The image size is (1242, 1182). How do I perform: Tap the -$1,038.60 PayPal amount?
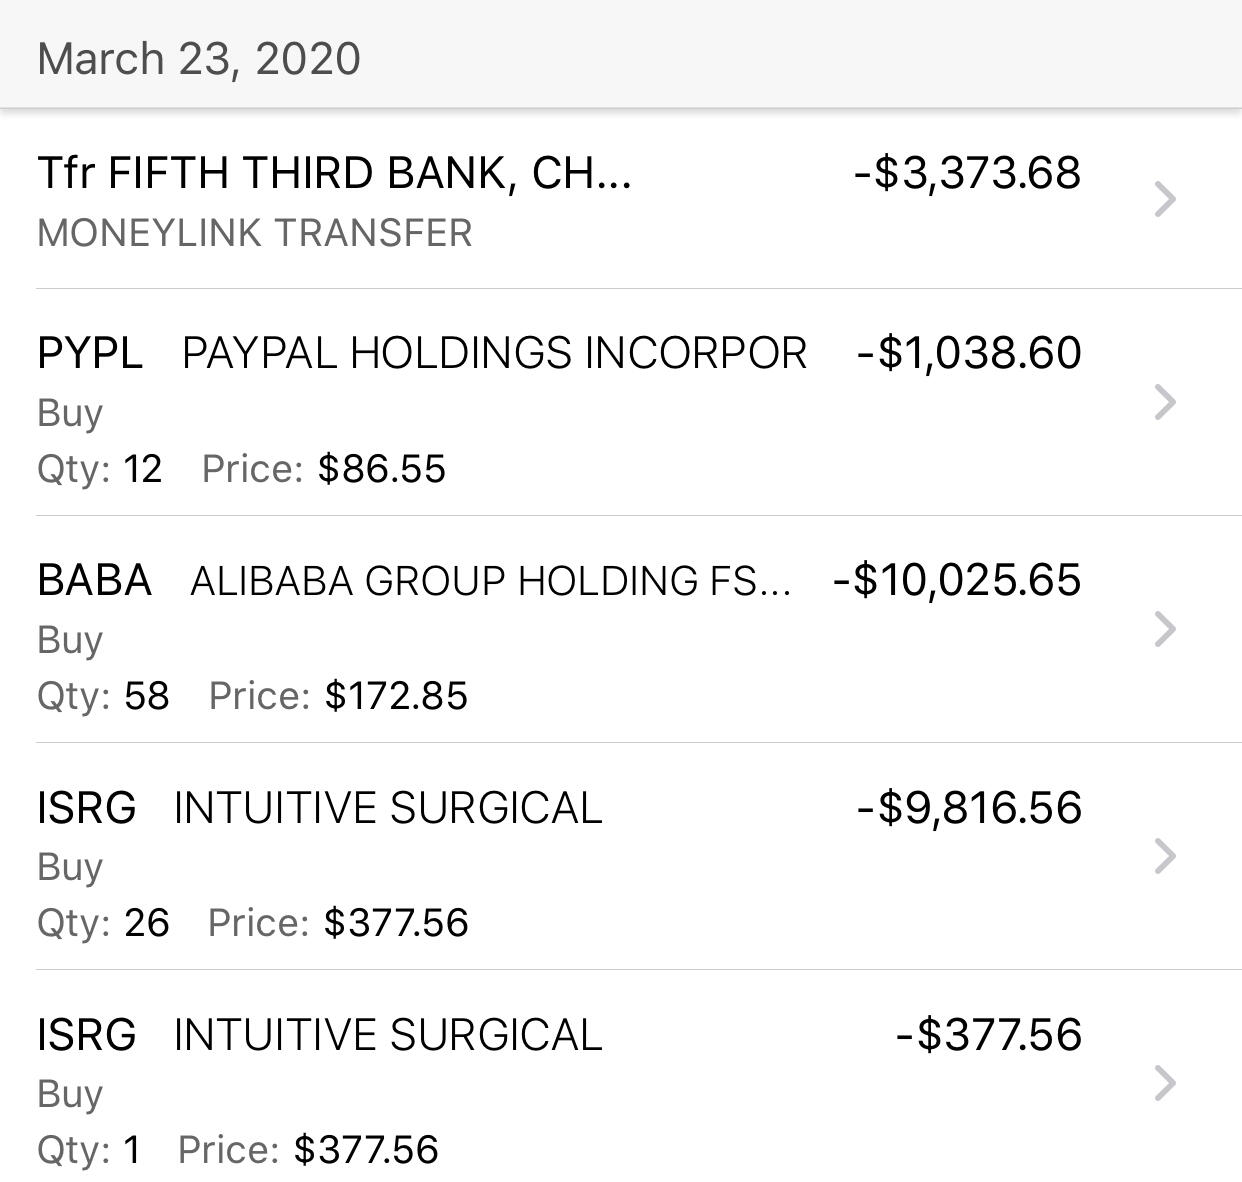click(x=969, y=354)
